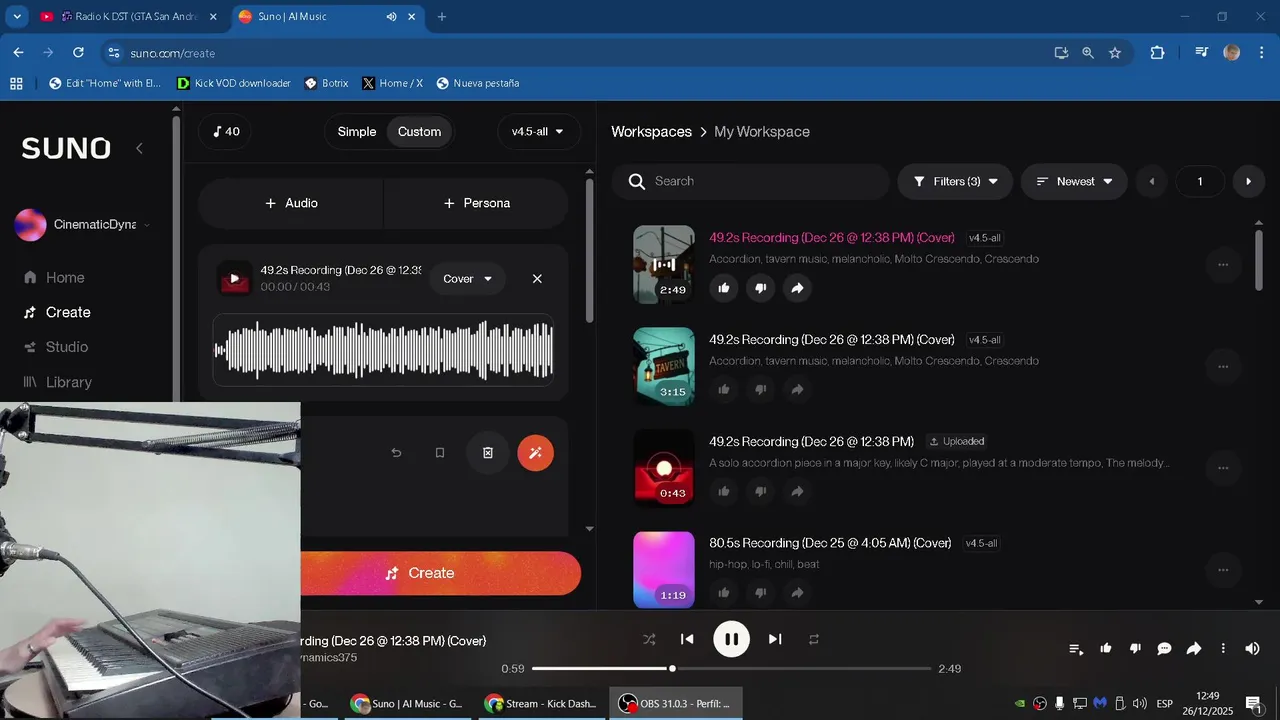
Task: Open more options for Uploaded recording
Action: pyautogui.click(x=1223, y=468)
